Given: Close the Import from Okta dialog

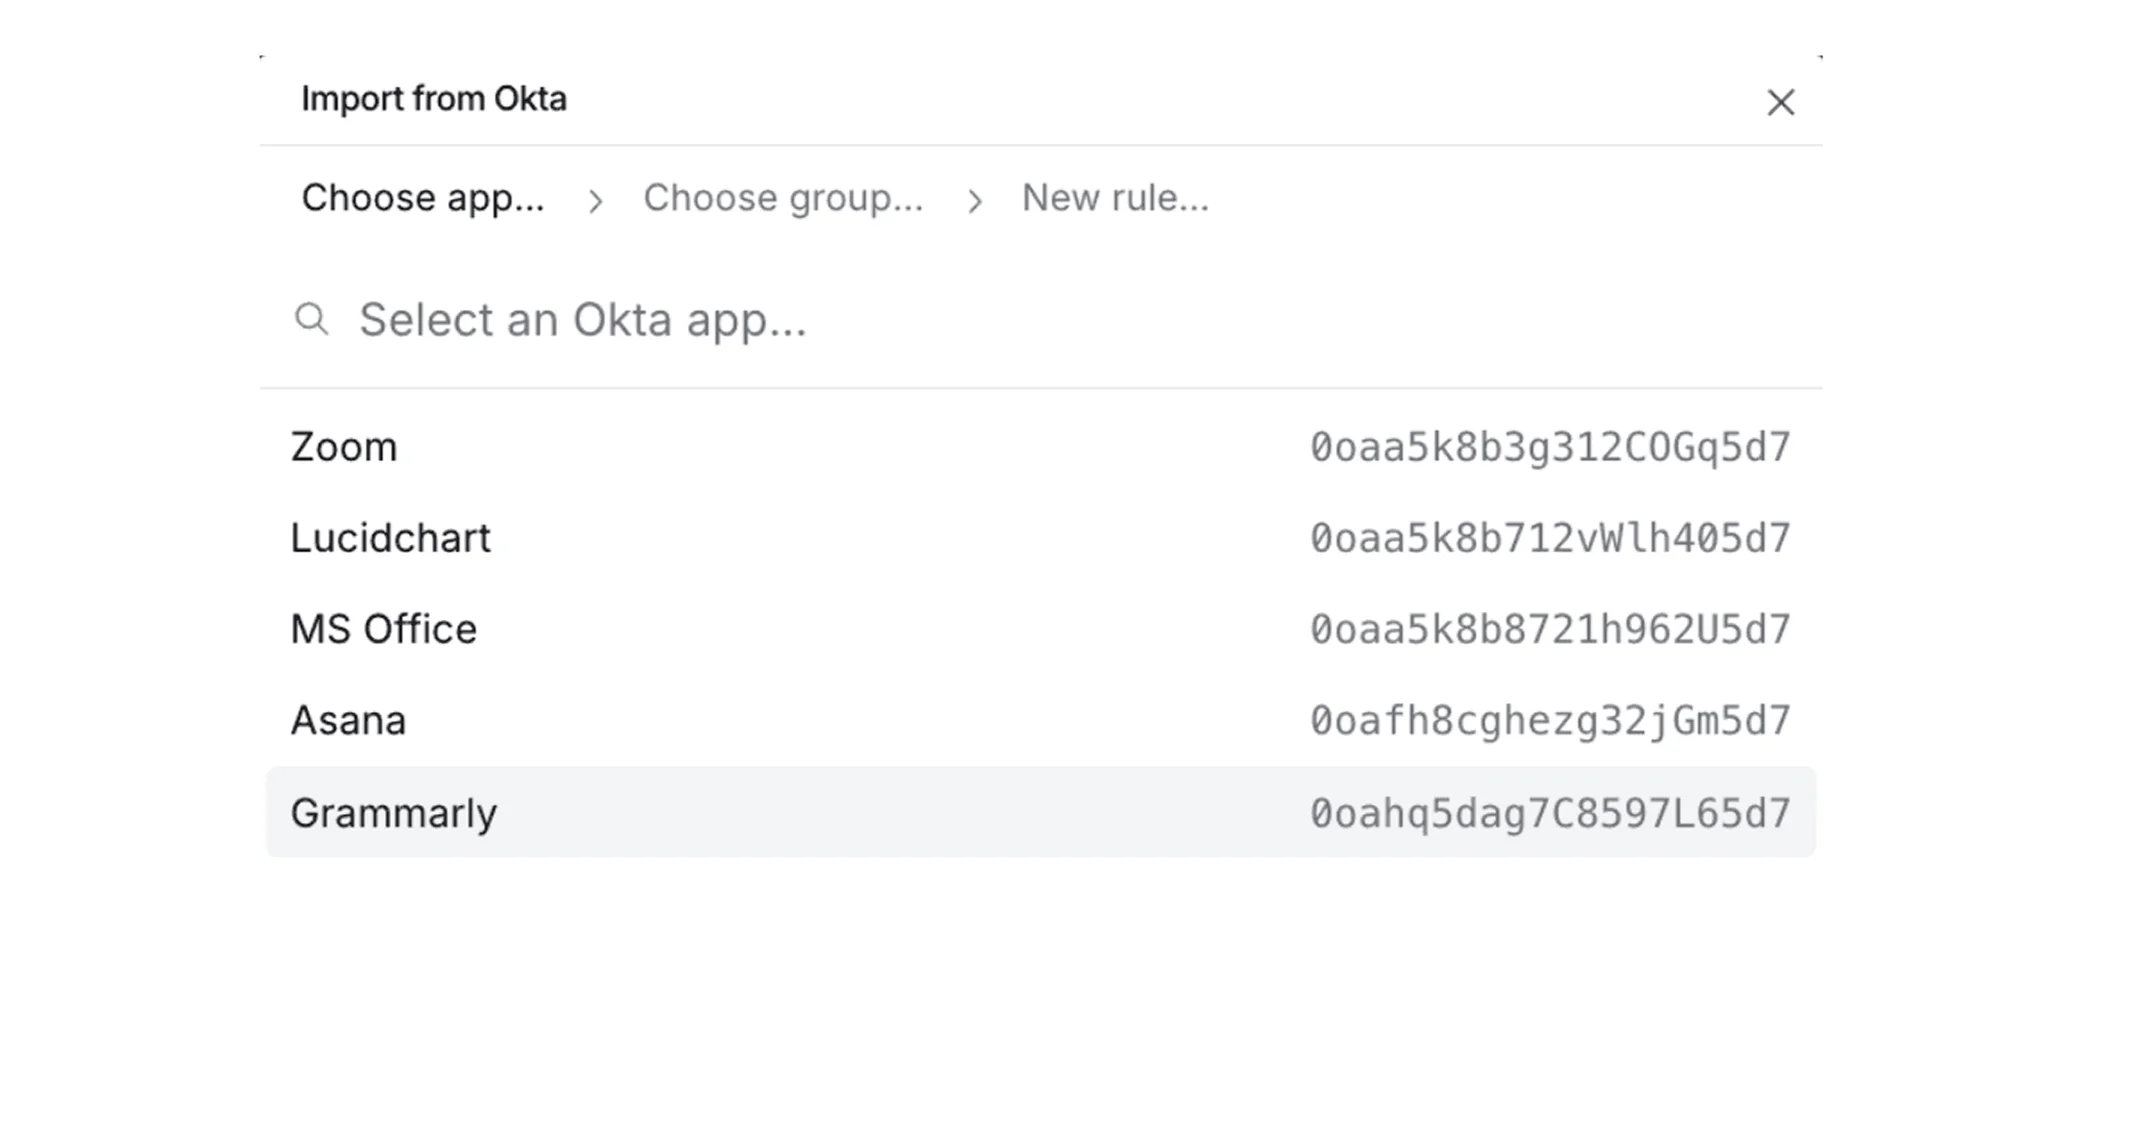Looking at the screenshot, I should pos(1780,102).
